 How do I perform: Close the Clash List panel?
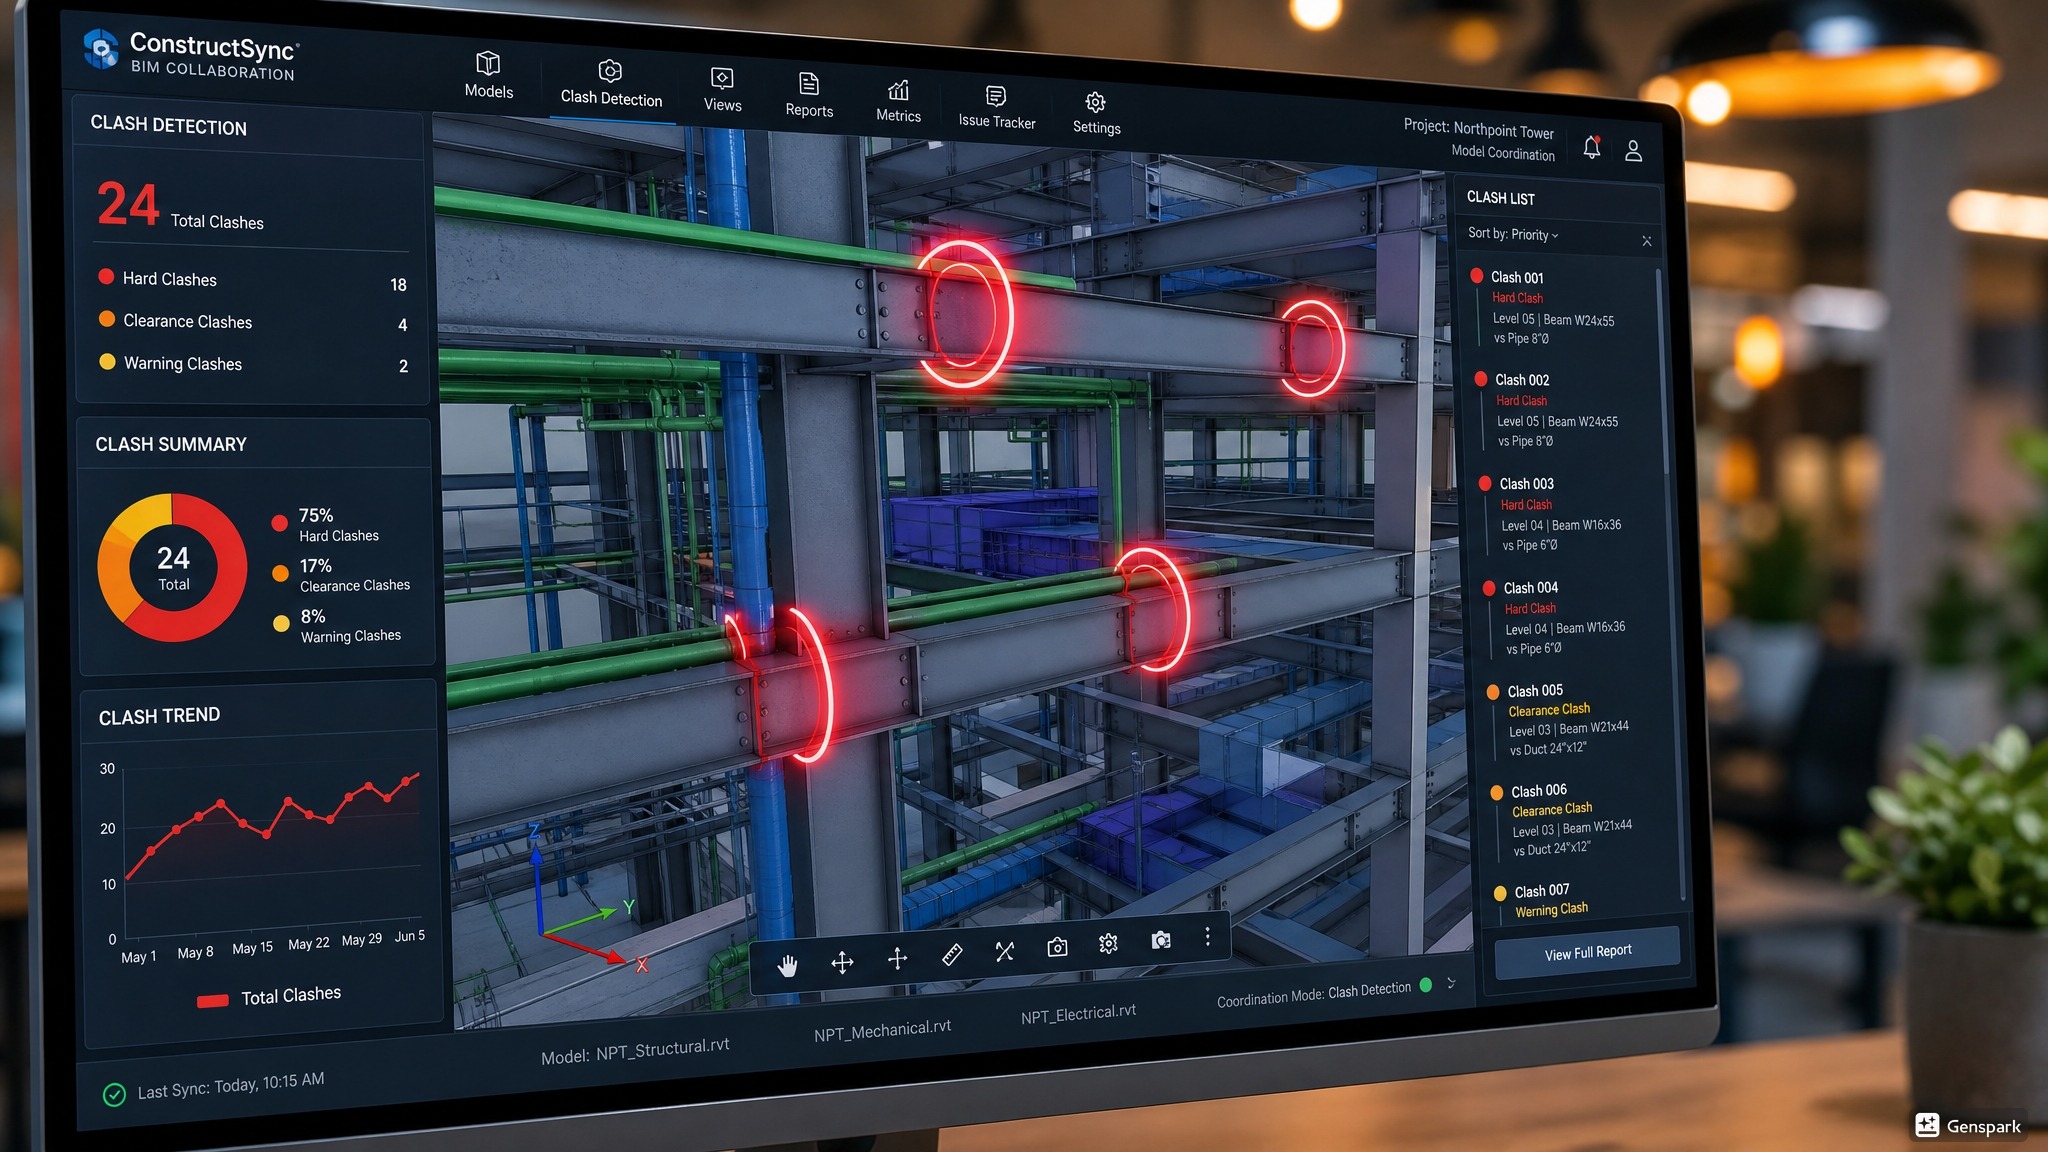point(1647,241)
